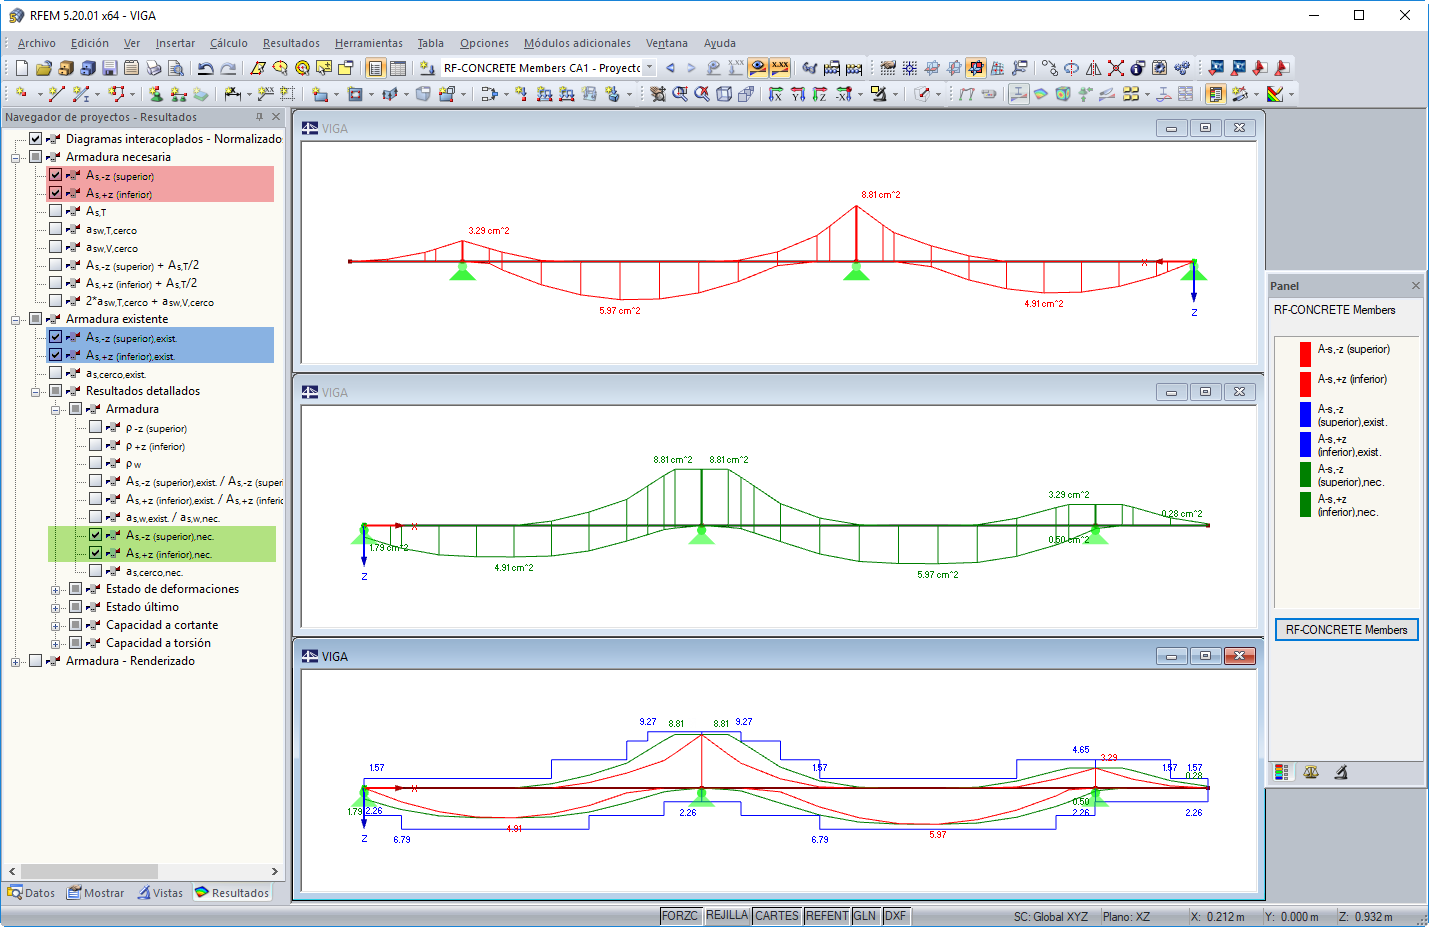1429x927 pixels.
Task: Uncheck As,+z (inferior),exist. checkbox
Action: pyautogui.click(x=55, y=354)
